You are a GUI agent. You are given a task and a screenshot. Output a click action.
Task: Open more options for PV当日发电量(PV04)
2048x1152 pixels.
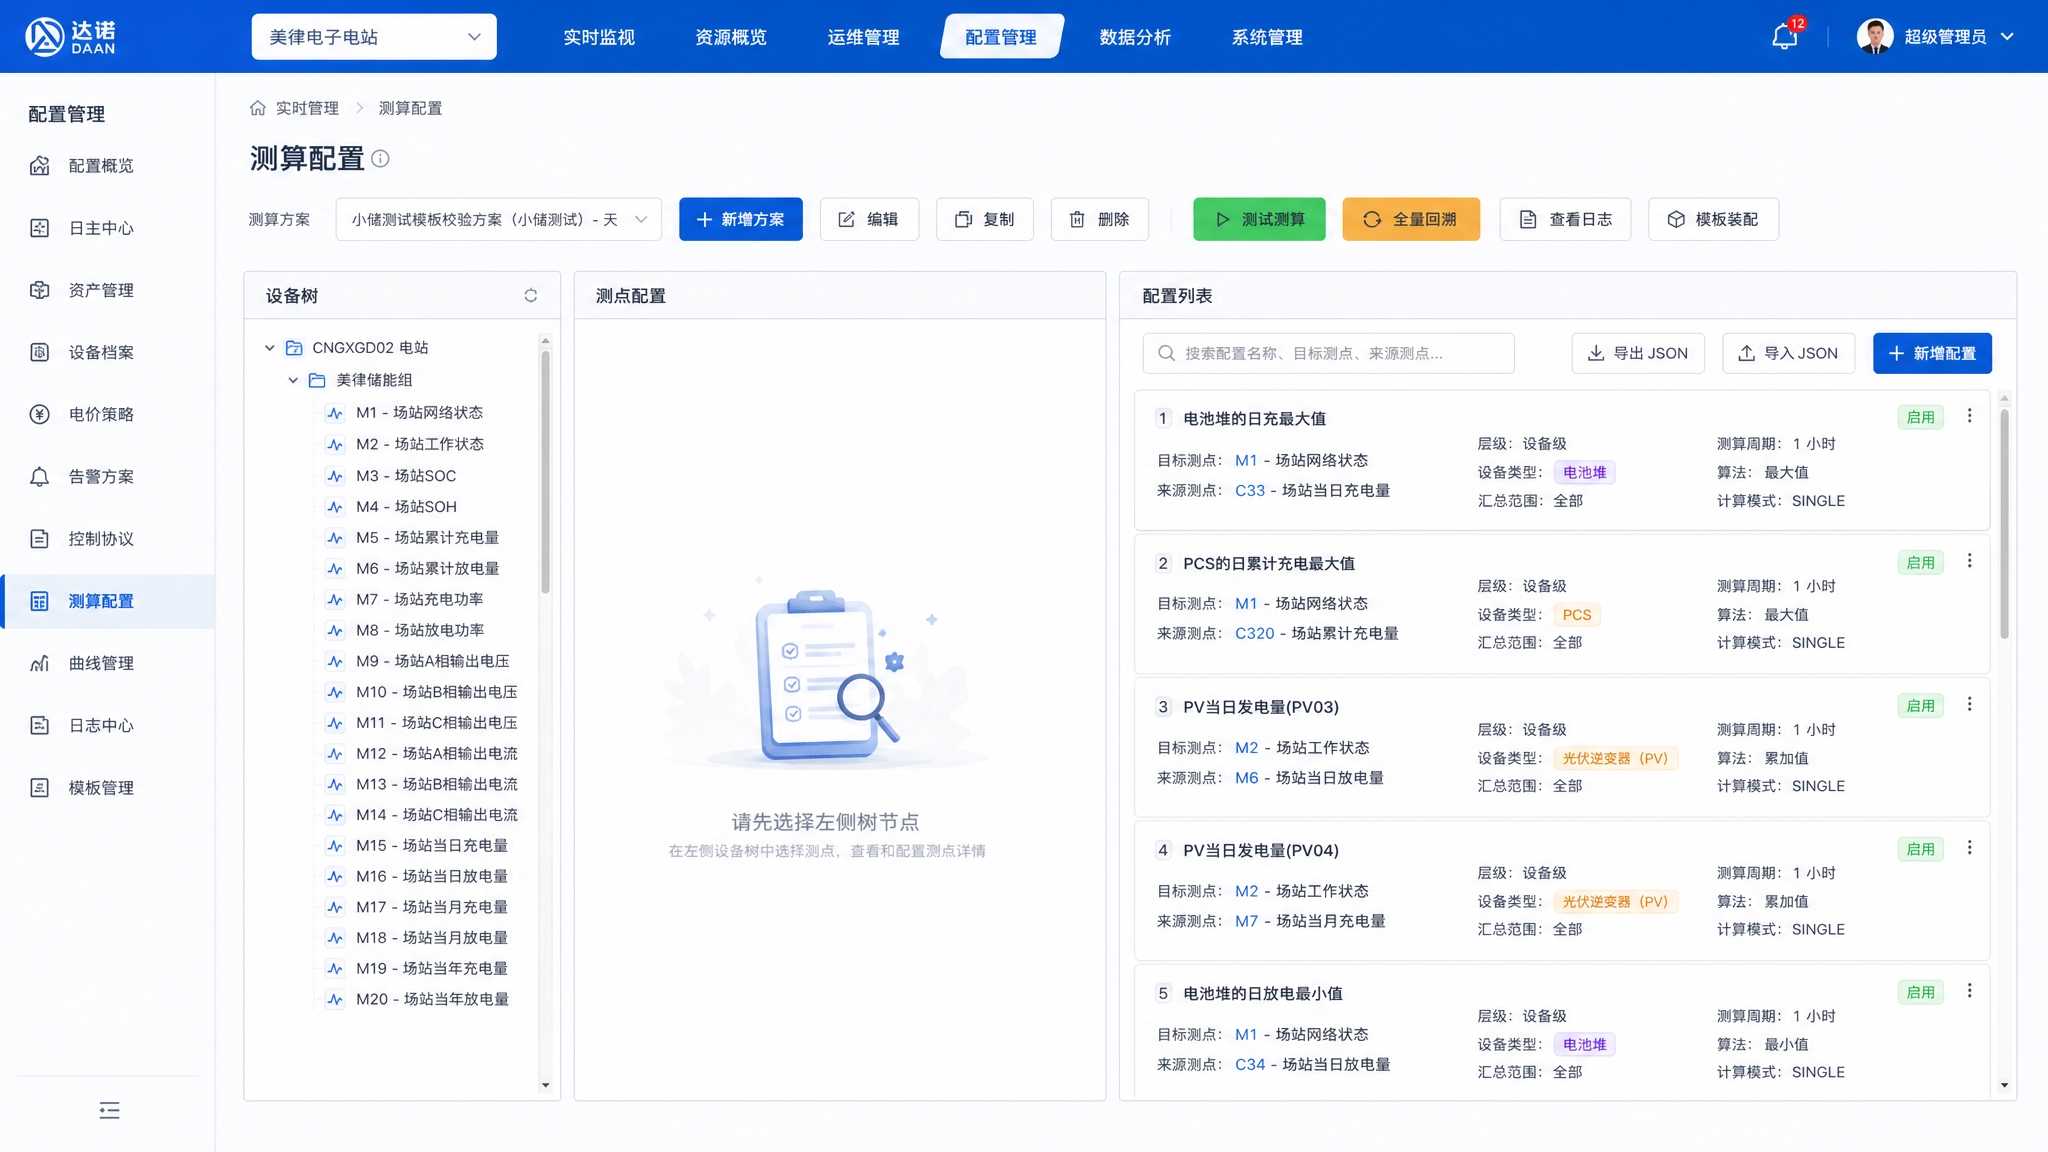(1969, 848)
